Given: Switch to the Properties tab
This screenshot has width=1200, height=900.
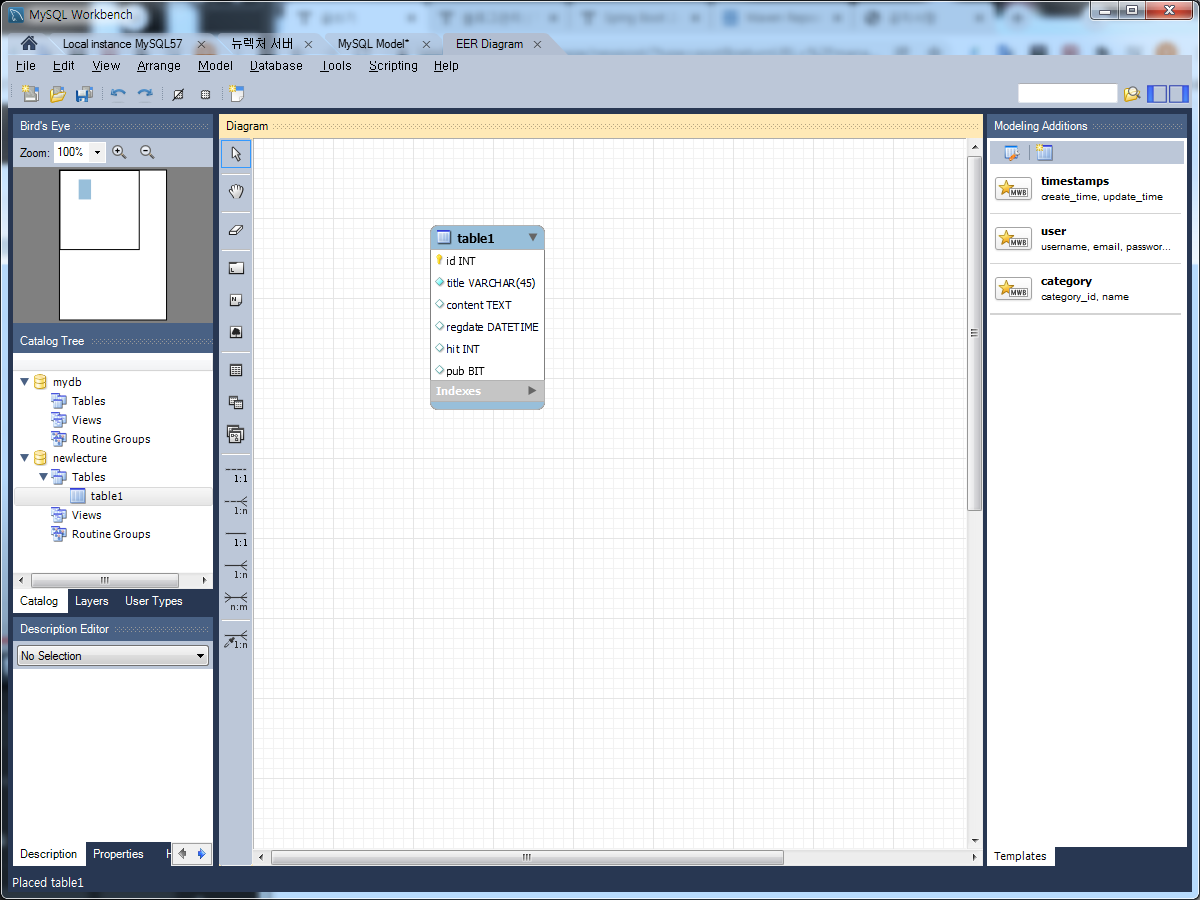Looking at the screenshot, I should pos(118,854).
